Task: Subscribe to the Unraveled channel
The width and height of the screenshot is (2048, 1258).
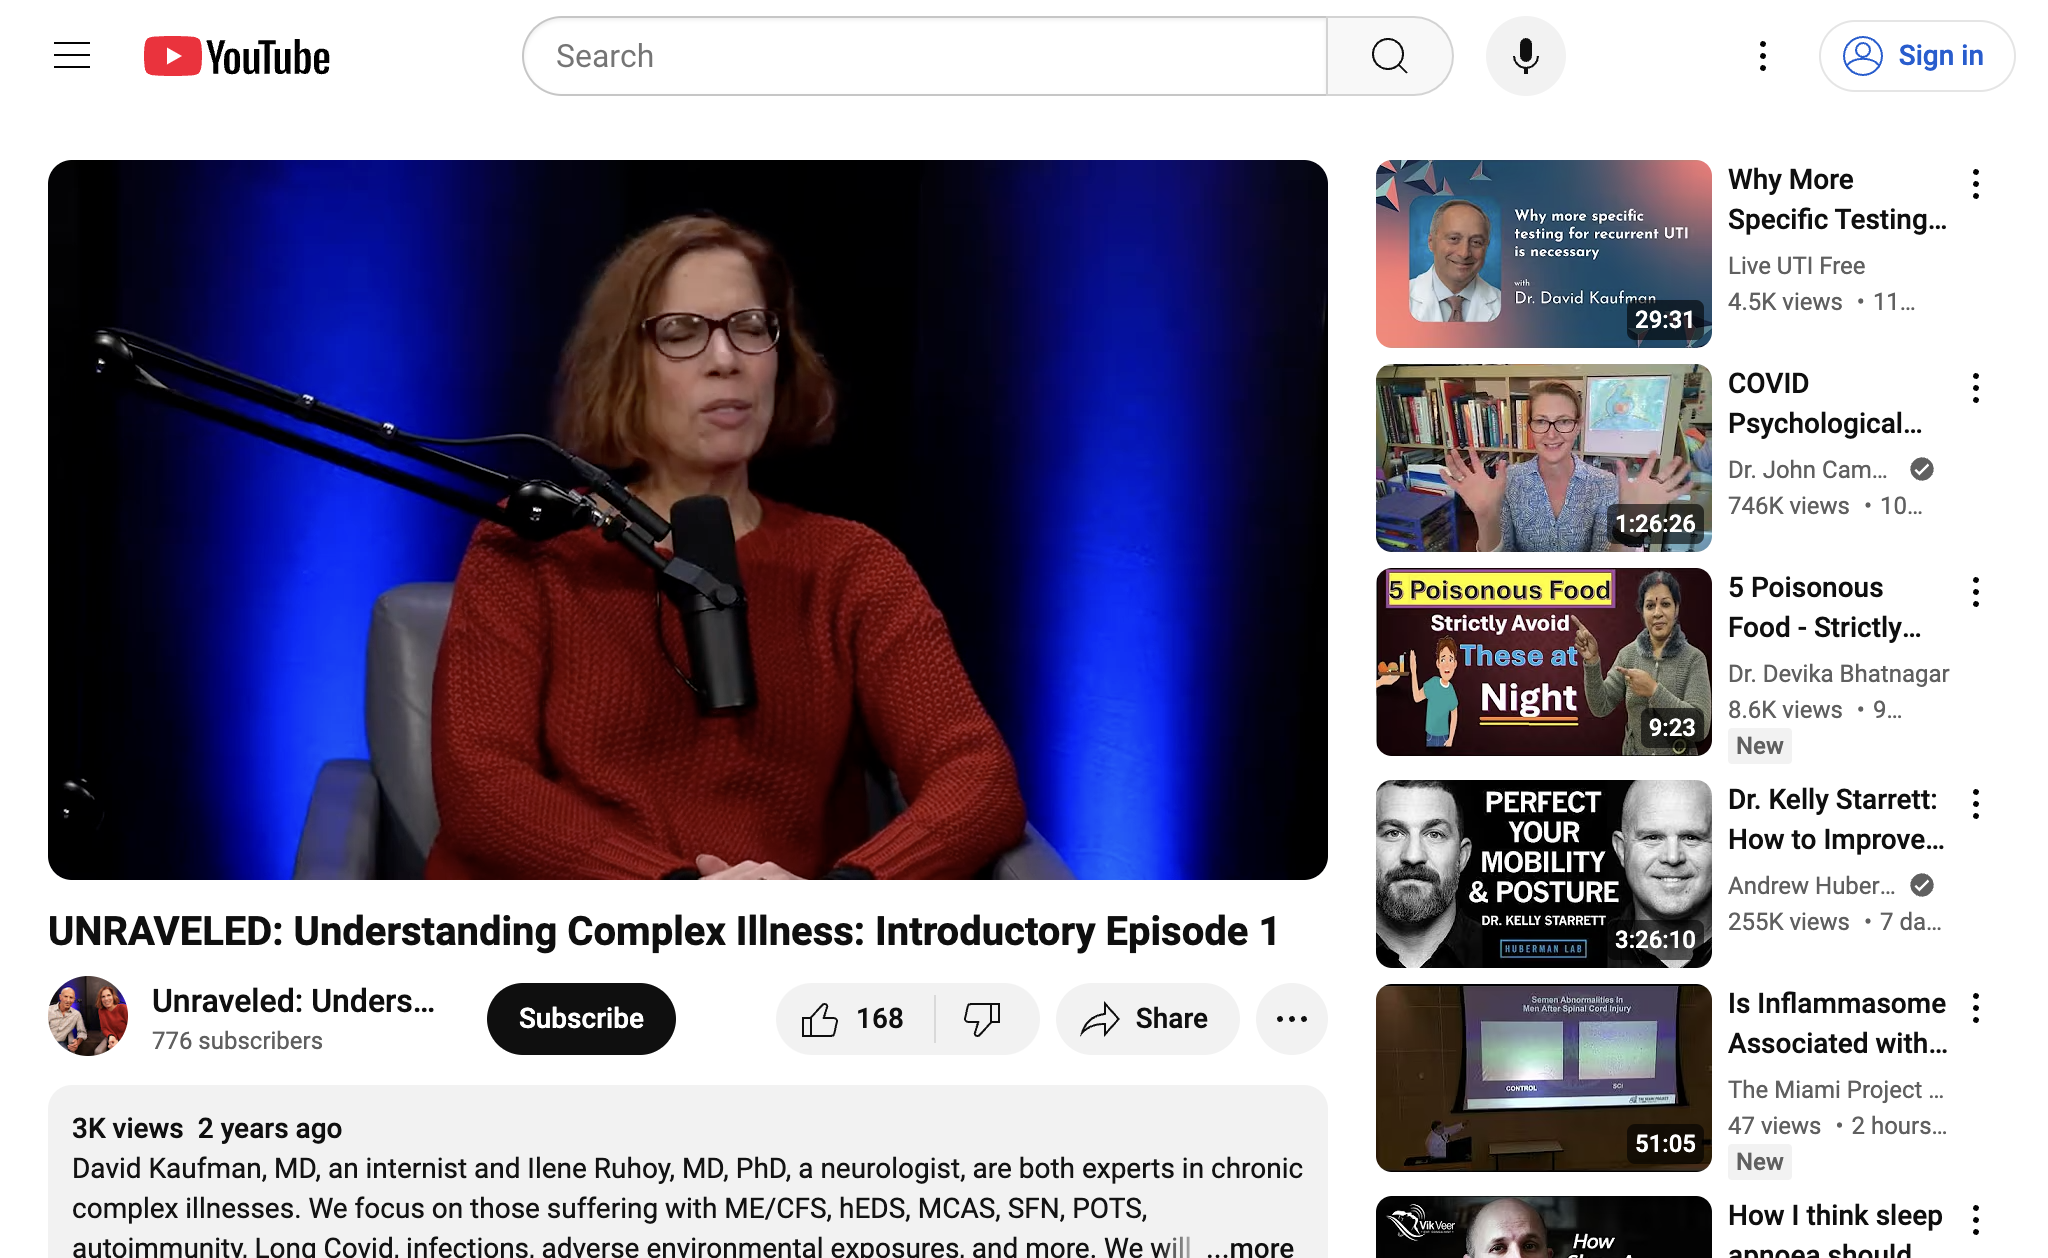Action: point(581,1019)
